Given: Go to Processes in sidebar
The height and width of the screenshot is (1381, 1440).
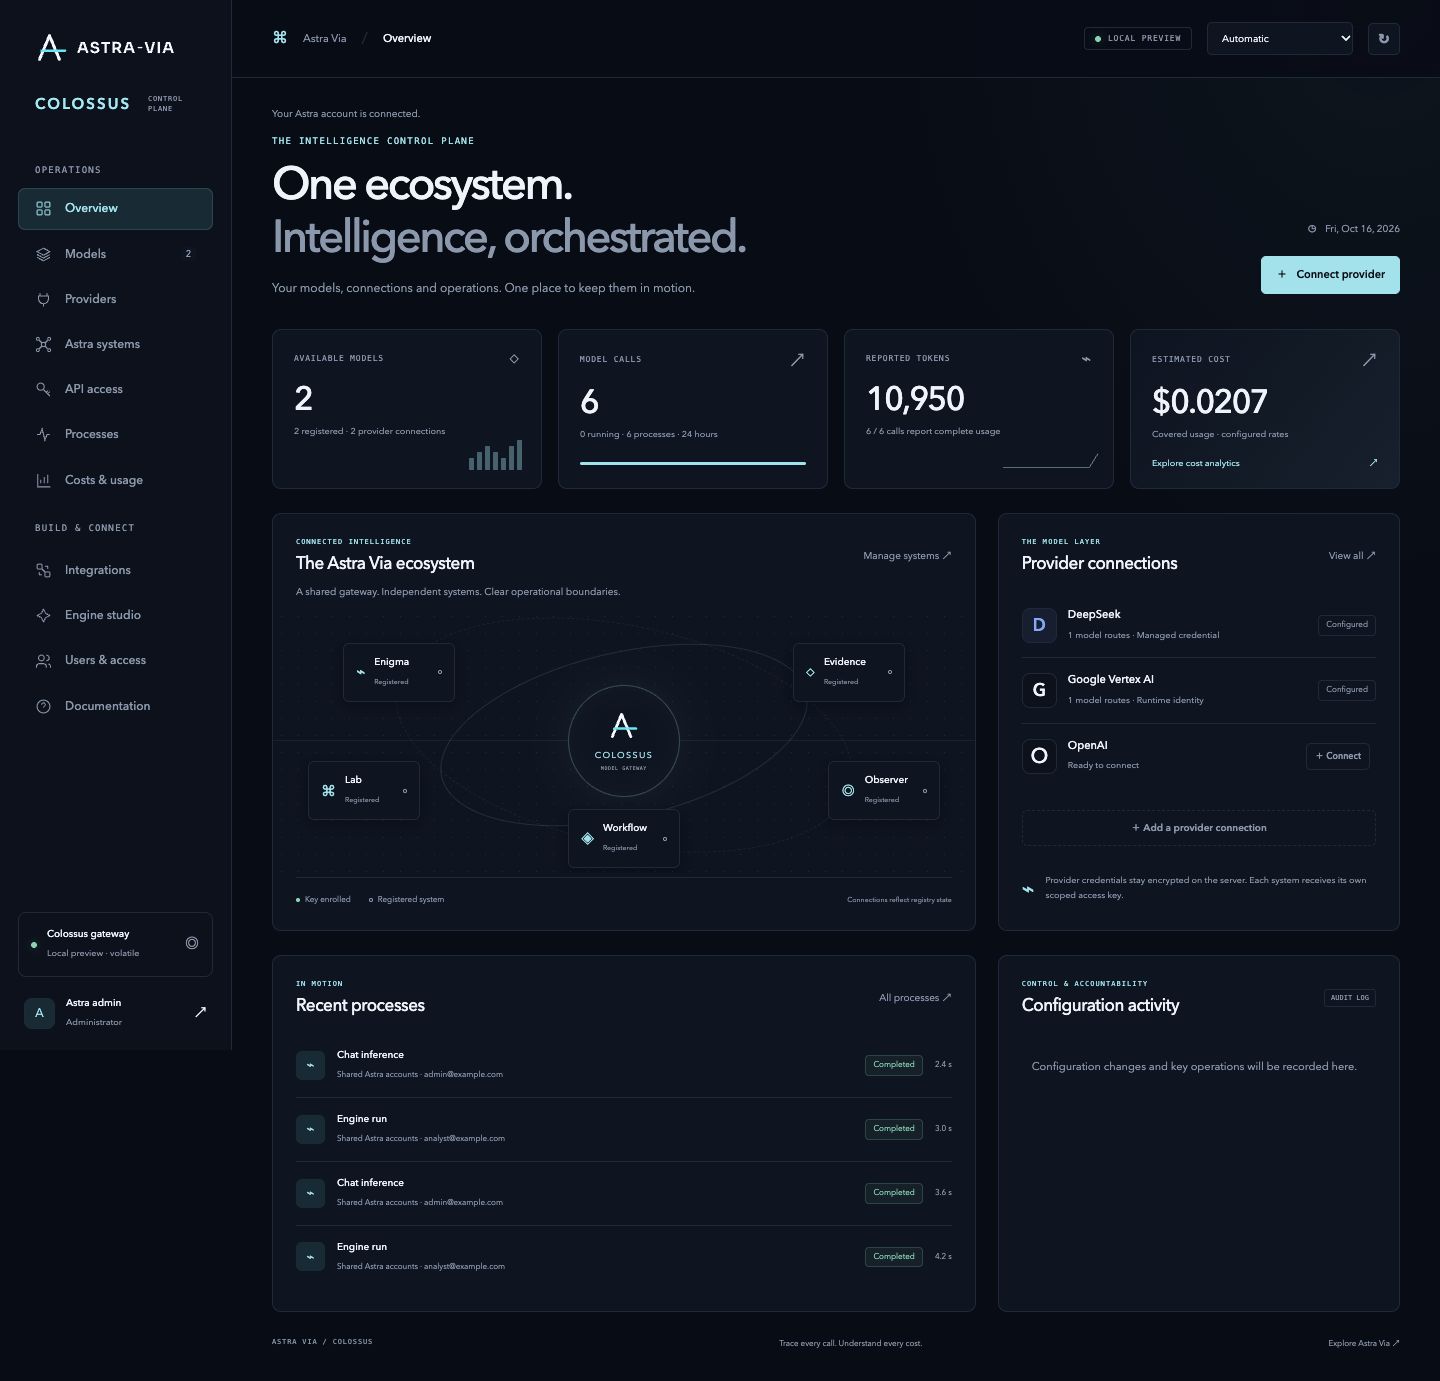Looking at the screenshot, I should pyautogui.click(x=115, y=434).
